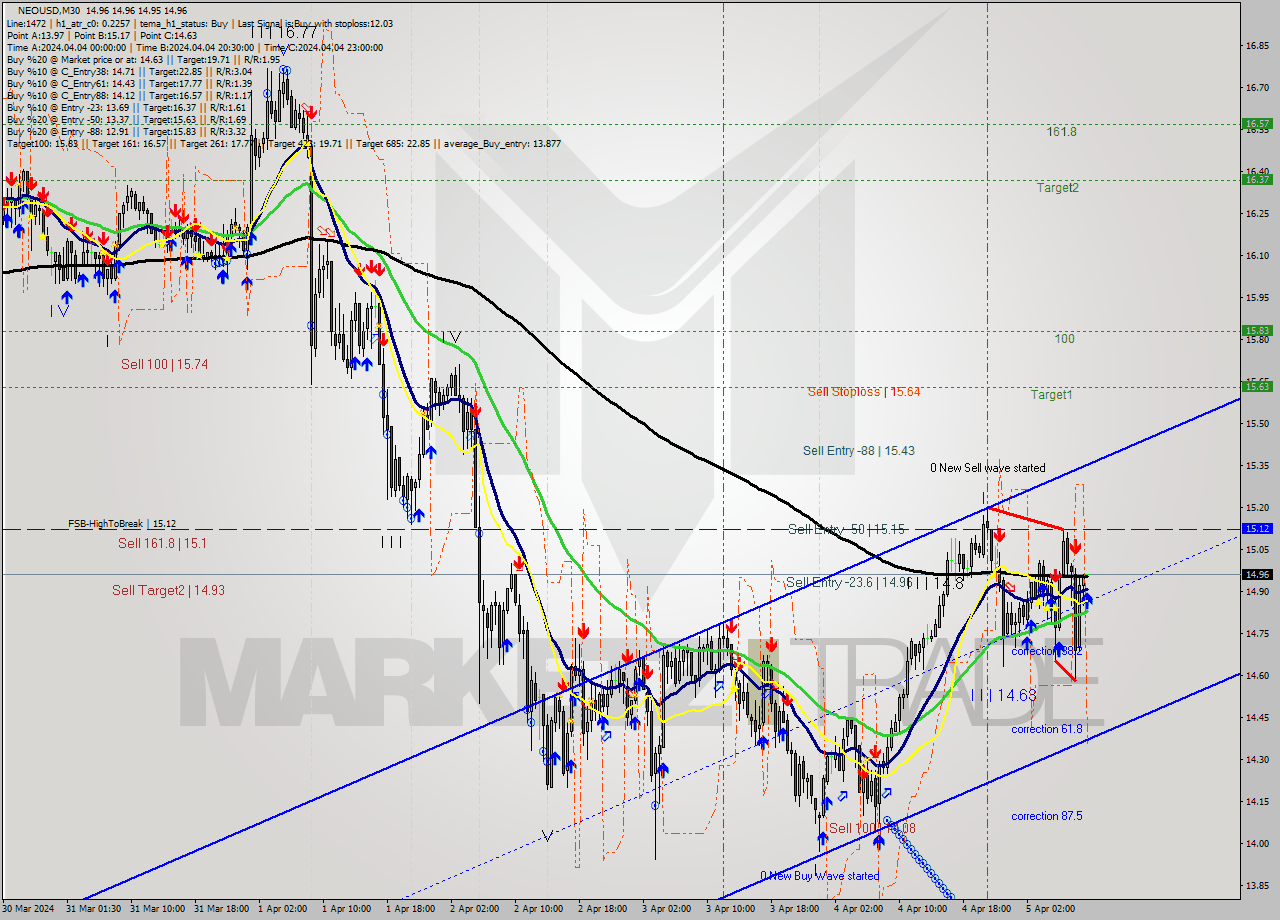Click the 'Buy %20 @ Entry -50: 13.37' line
Image resolution: width=1280 pixels, height=920 pixels.
coord(127,120)
